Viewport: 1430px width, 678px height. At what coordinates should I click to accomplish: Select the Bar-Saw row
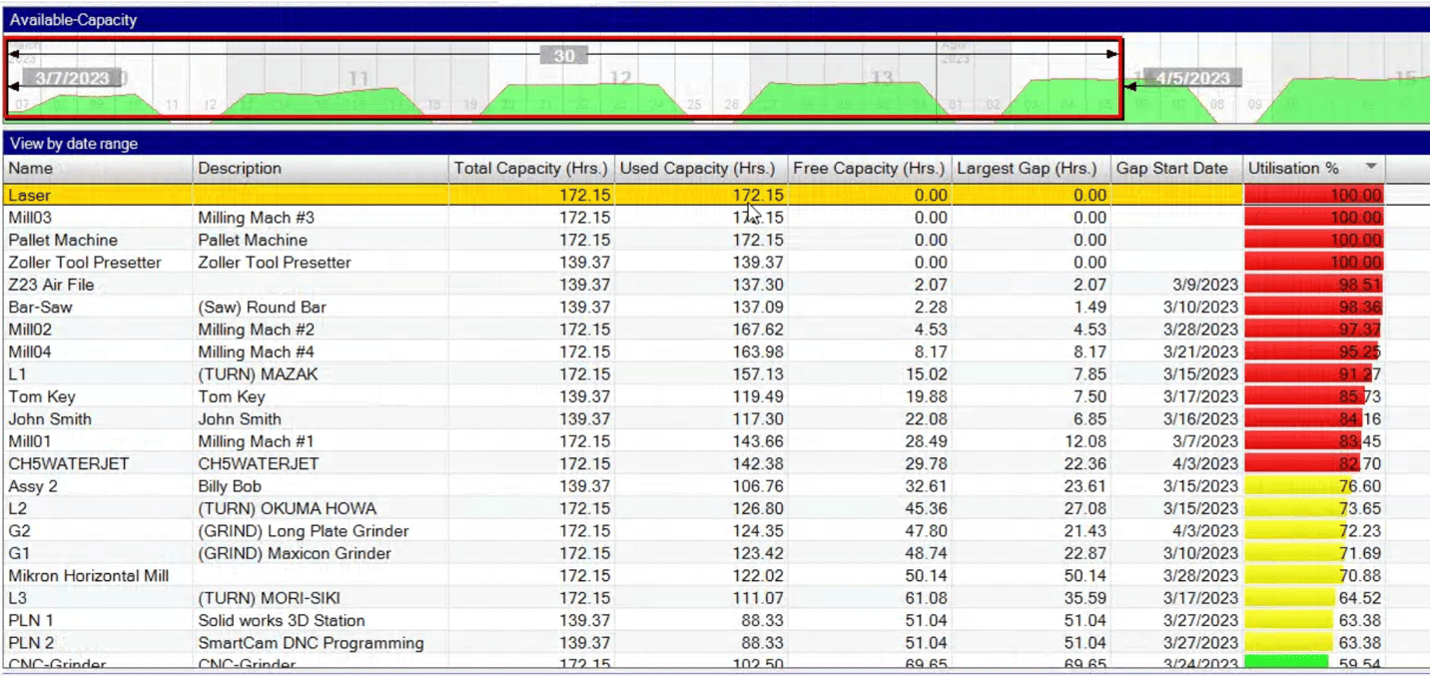coord(715,307)
